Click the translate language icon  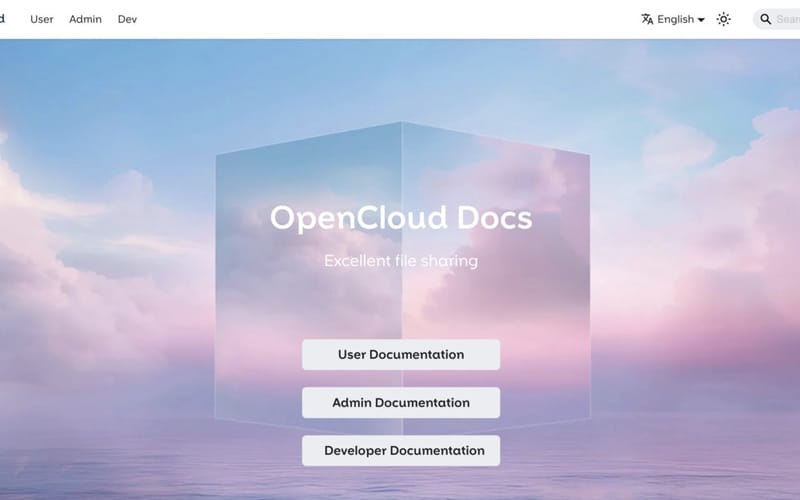click(647, 19)
